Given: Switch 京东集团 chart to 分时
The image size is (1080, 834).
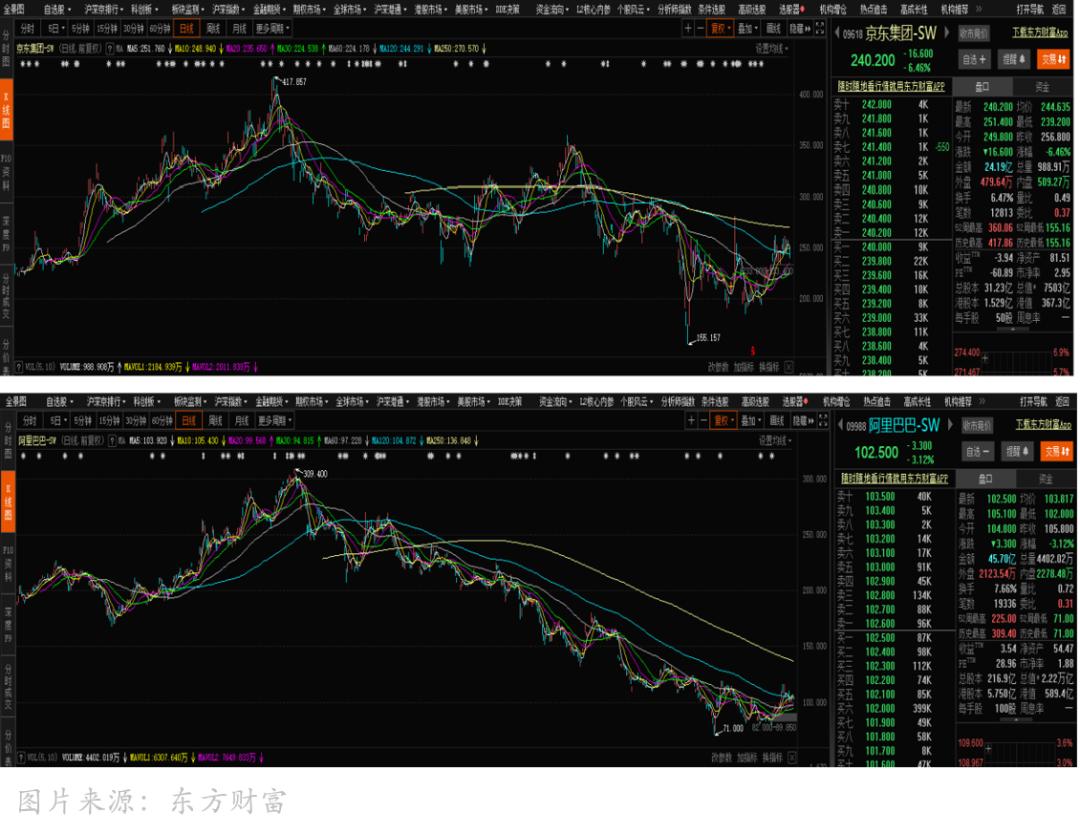Looking at the screenshot, I should tap(27, 29).
